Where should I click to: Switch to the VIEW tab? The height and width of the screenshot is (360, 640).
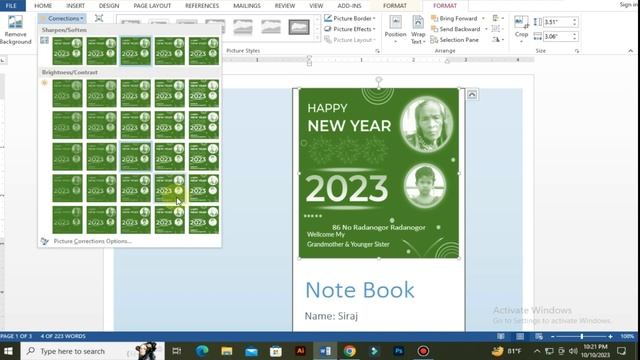pyautogui.click(x=316, y=6)
